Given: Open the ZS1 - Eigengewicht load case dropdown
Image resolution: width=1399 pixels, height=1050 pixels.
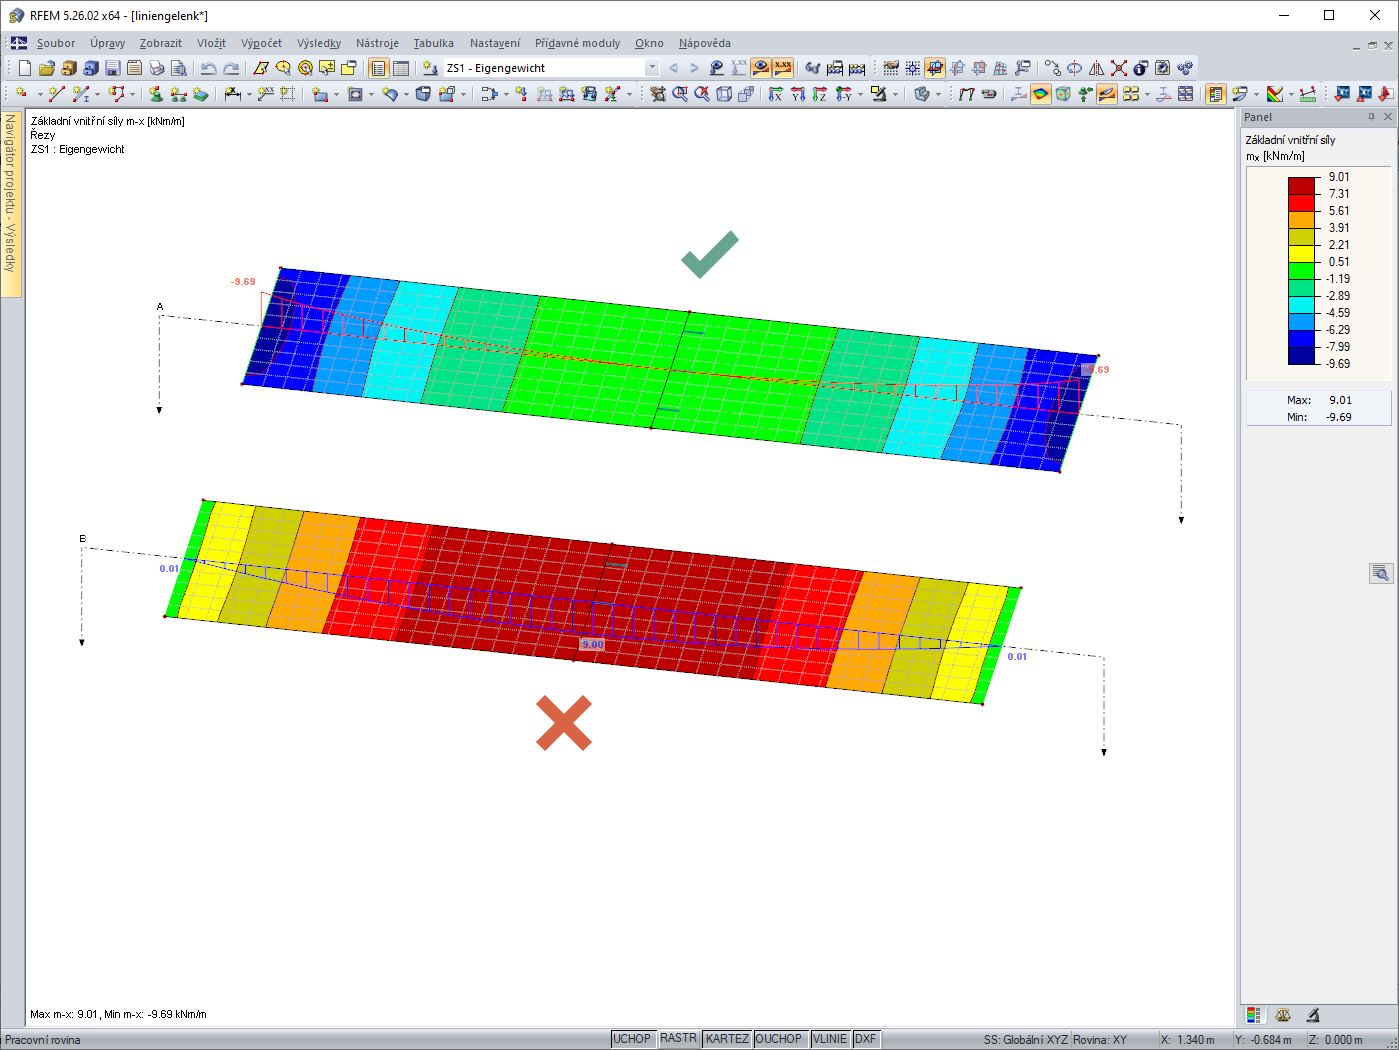Looking at the screenshot, I should point(652,68).
